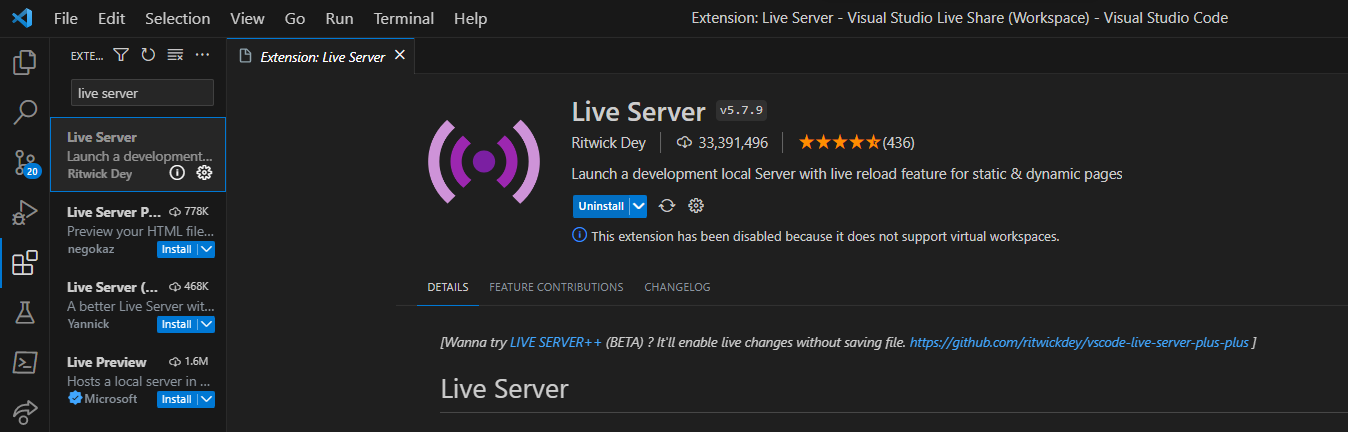
Task: Open the Run and Debug view
Action: 24,212
